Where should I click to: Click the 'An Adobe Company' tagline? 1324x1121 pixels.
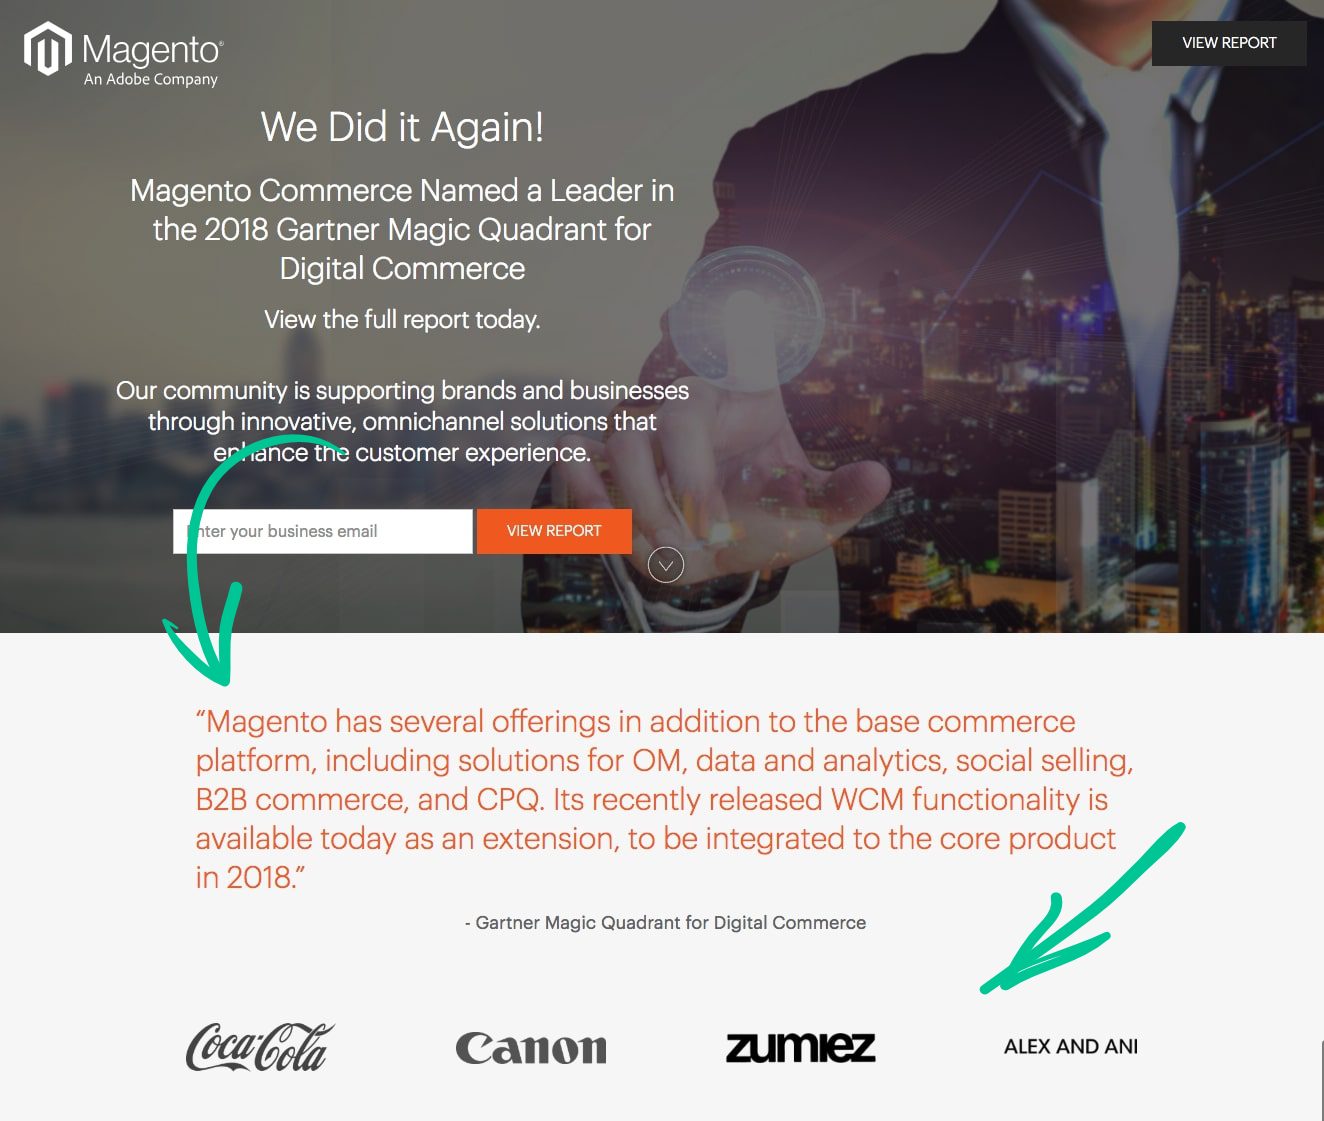click(151, 79)
